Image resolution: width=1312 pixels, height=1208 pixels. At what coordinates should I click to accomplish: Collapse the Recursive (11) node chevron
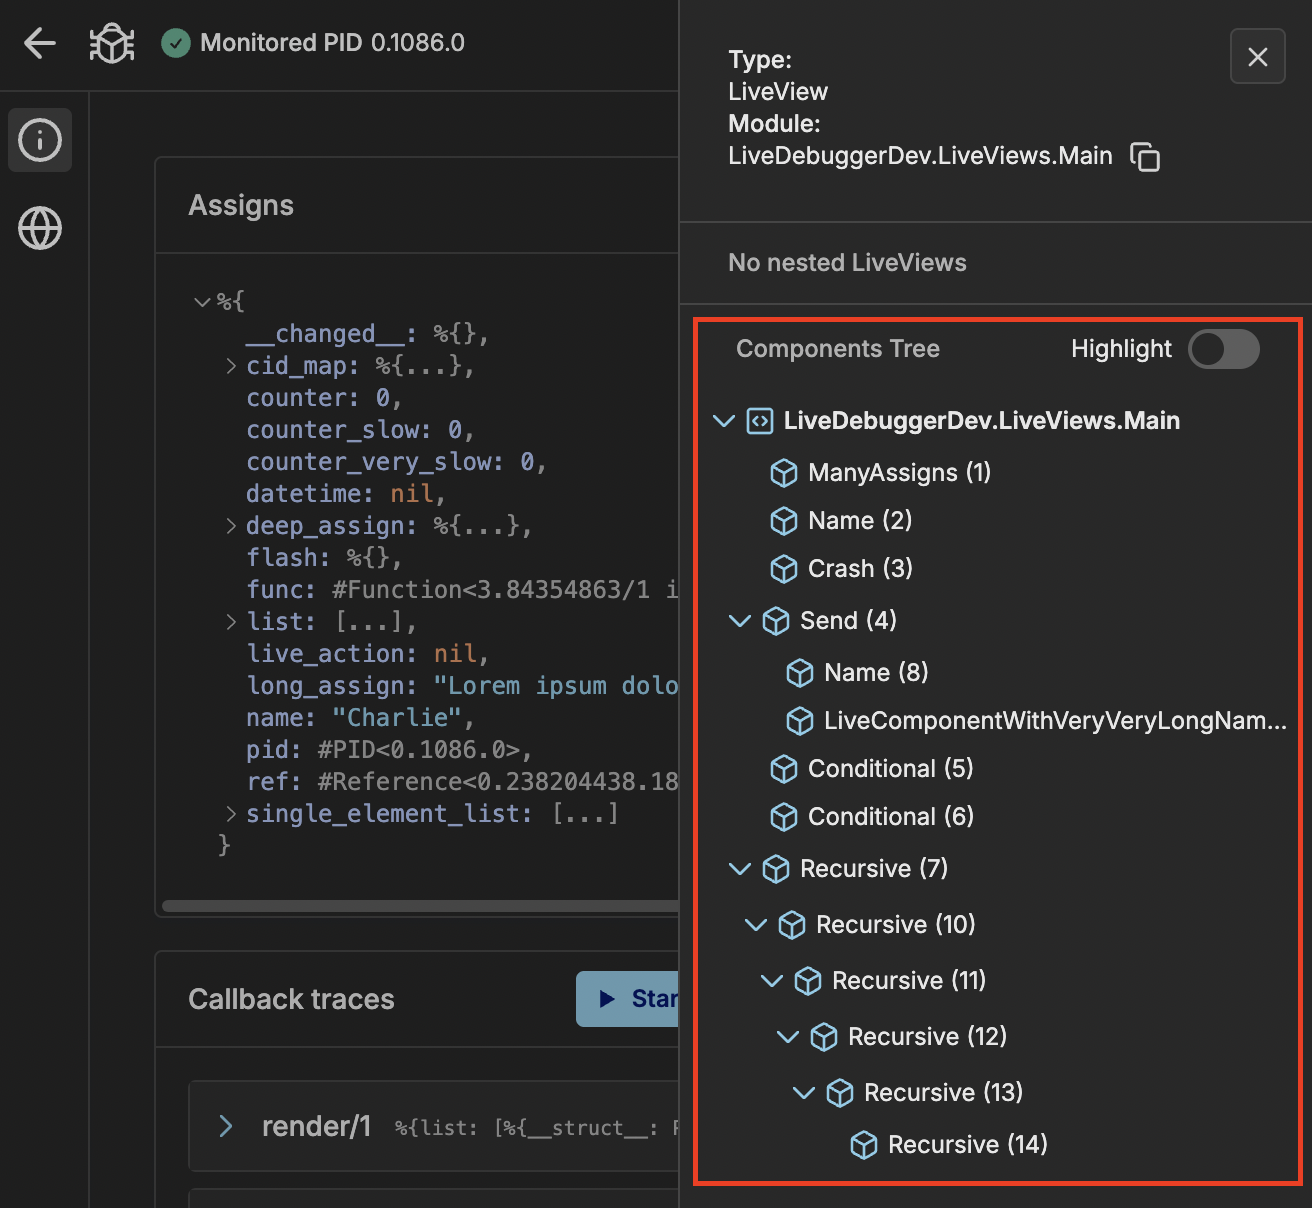tap(772, 981)
